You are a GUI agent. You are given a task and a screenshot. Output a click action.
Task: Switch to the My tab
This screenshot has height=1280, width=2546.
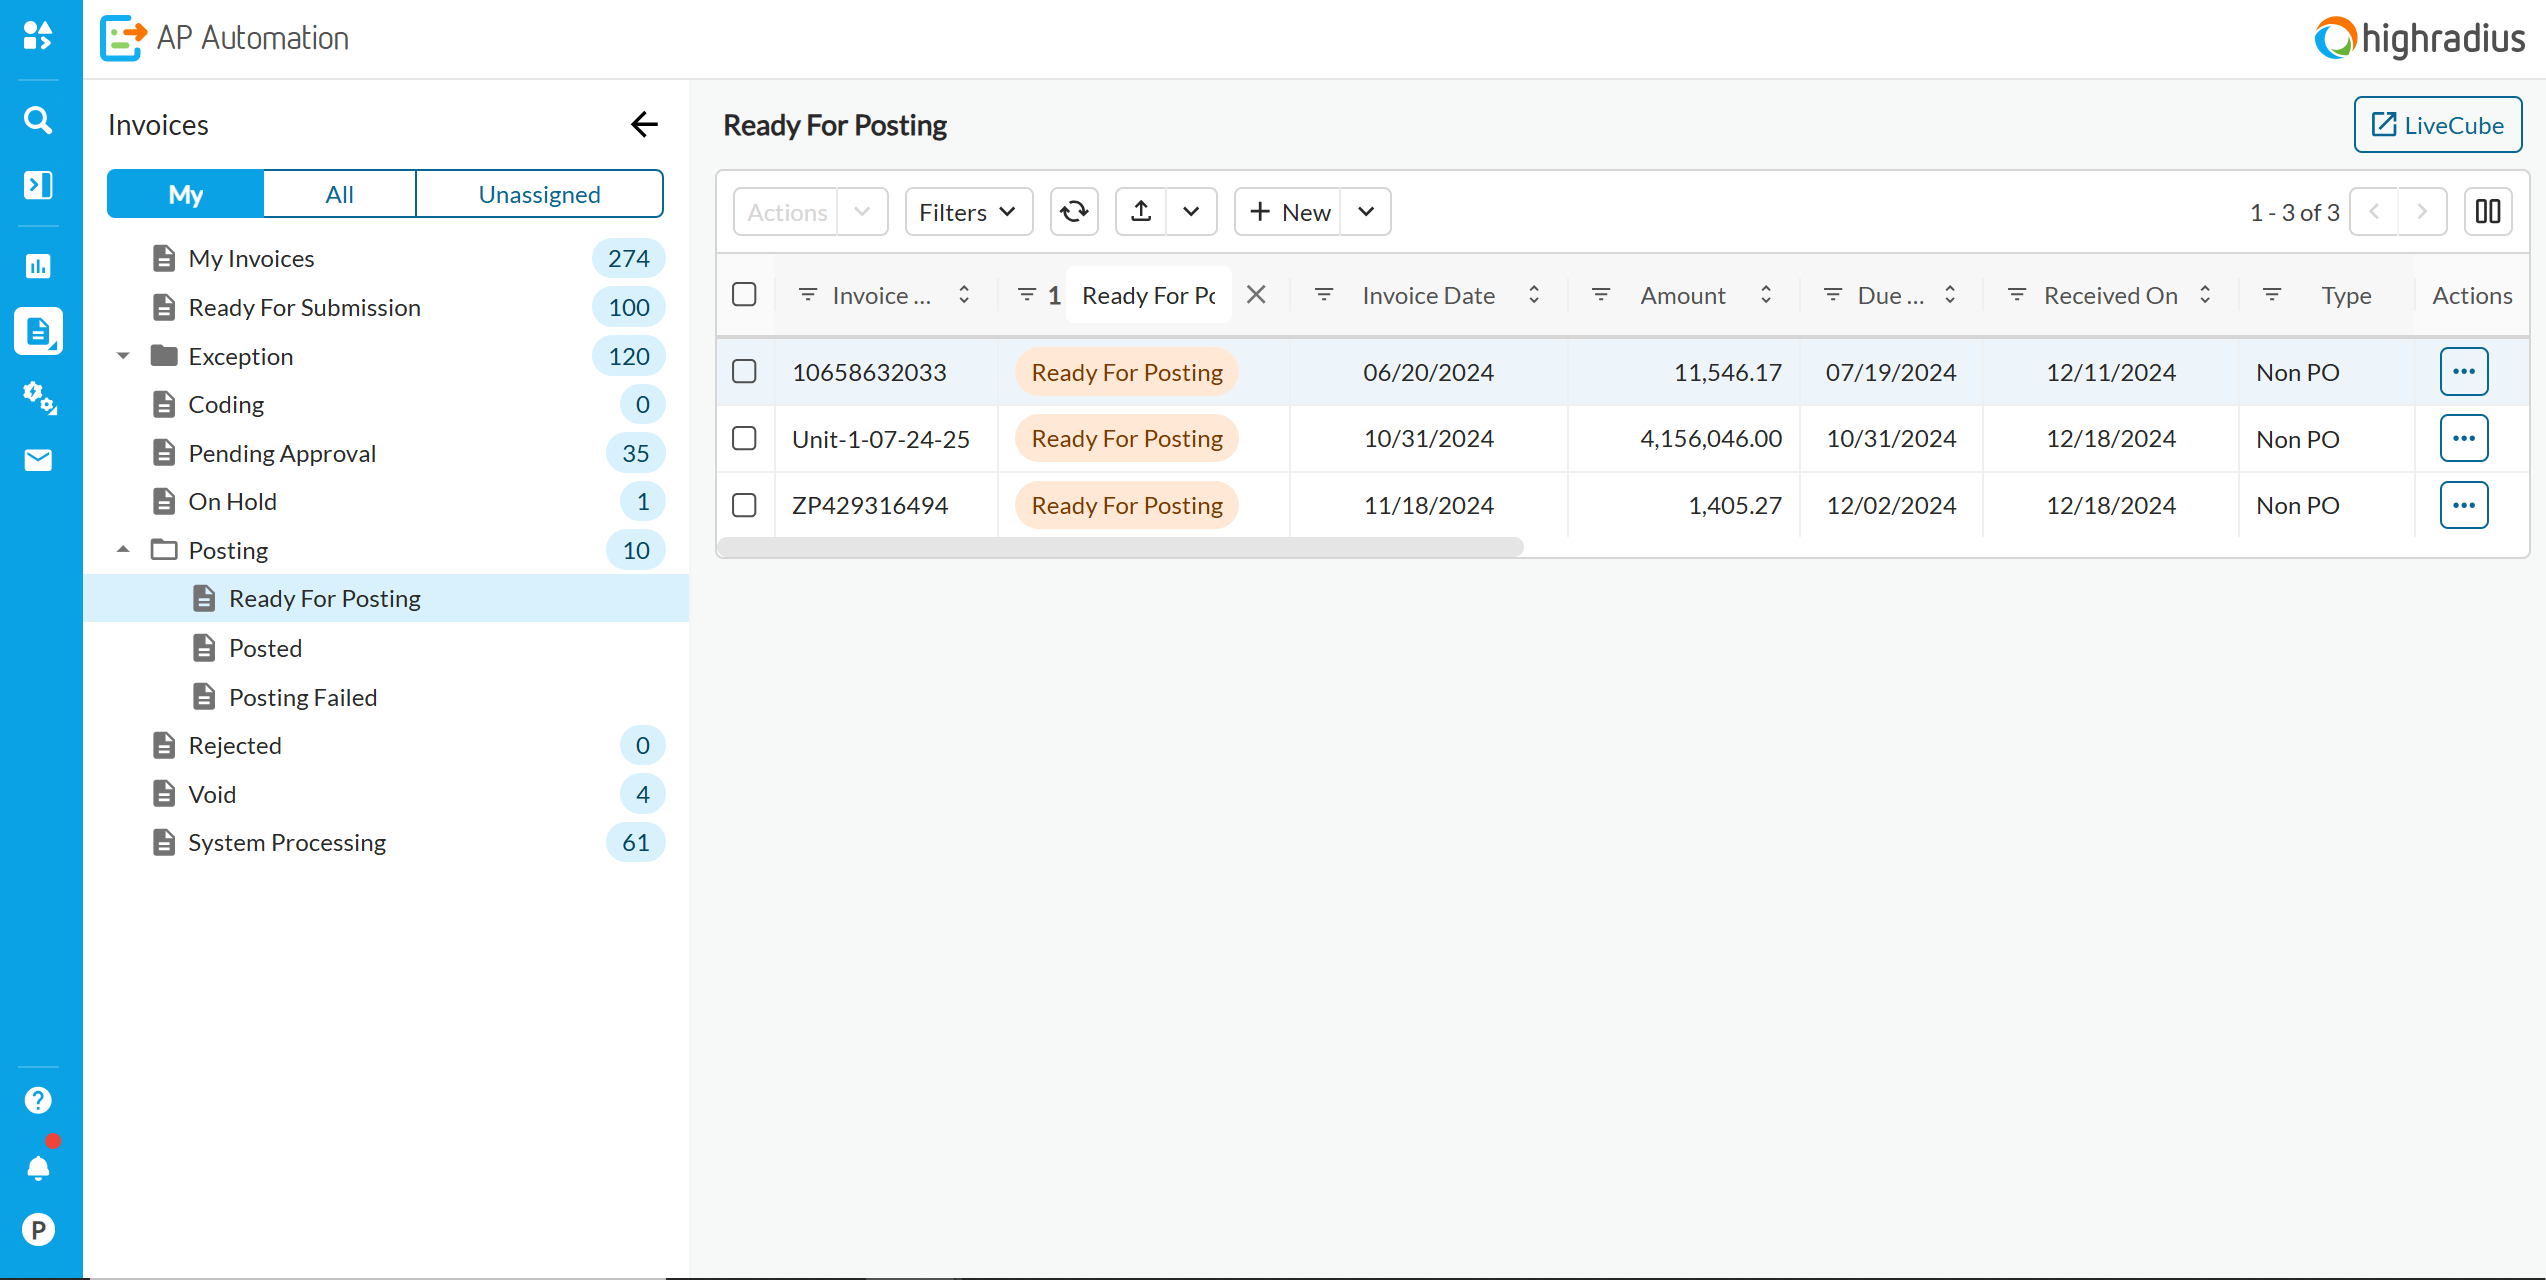click(186, 194)
